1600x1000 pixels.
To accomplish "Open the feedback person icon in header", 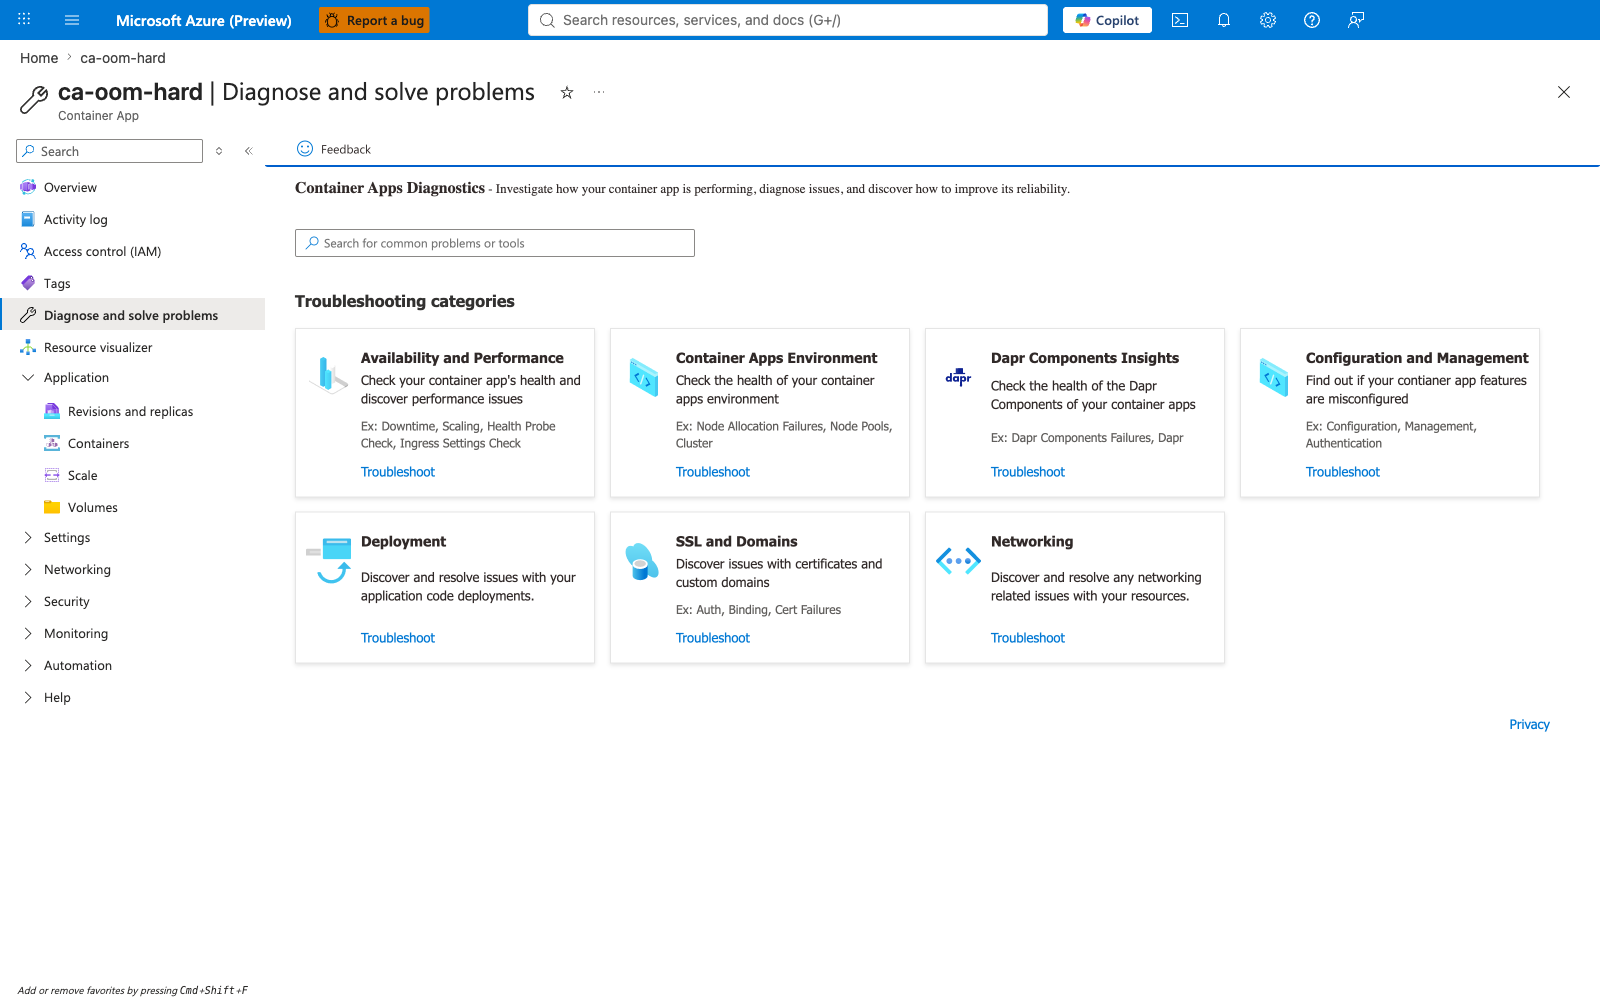I will point(1356,20).
